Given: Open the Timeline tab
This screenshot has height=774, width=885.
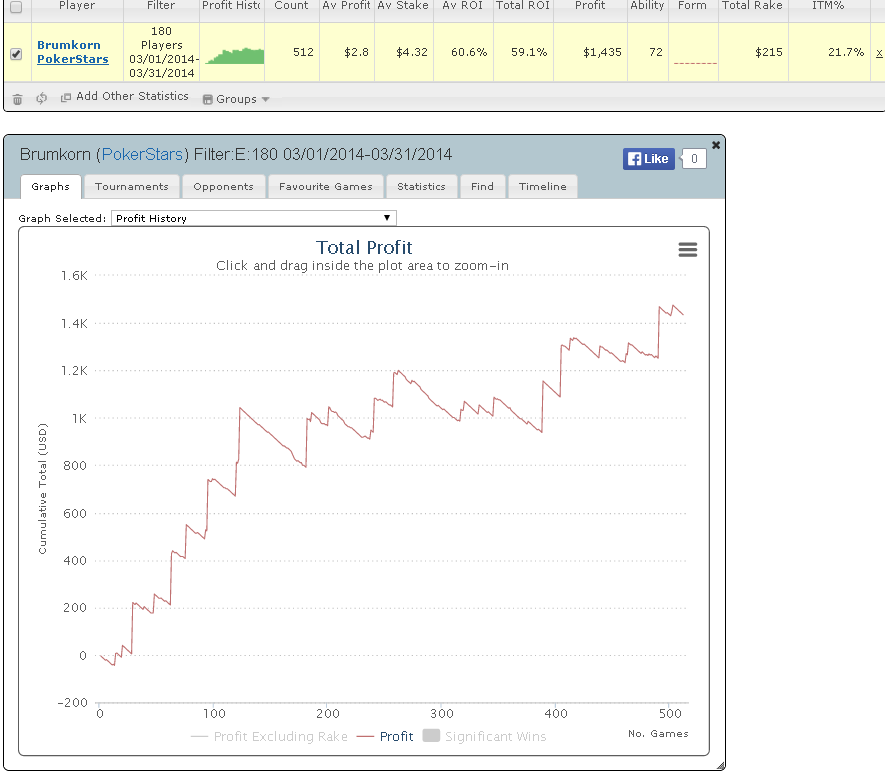Looking at the screenshot, I should (x=542, y=186).
